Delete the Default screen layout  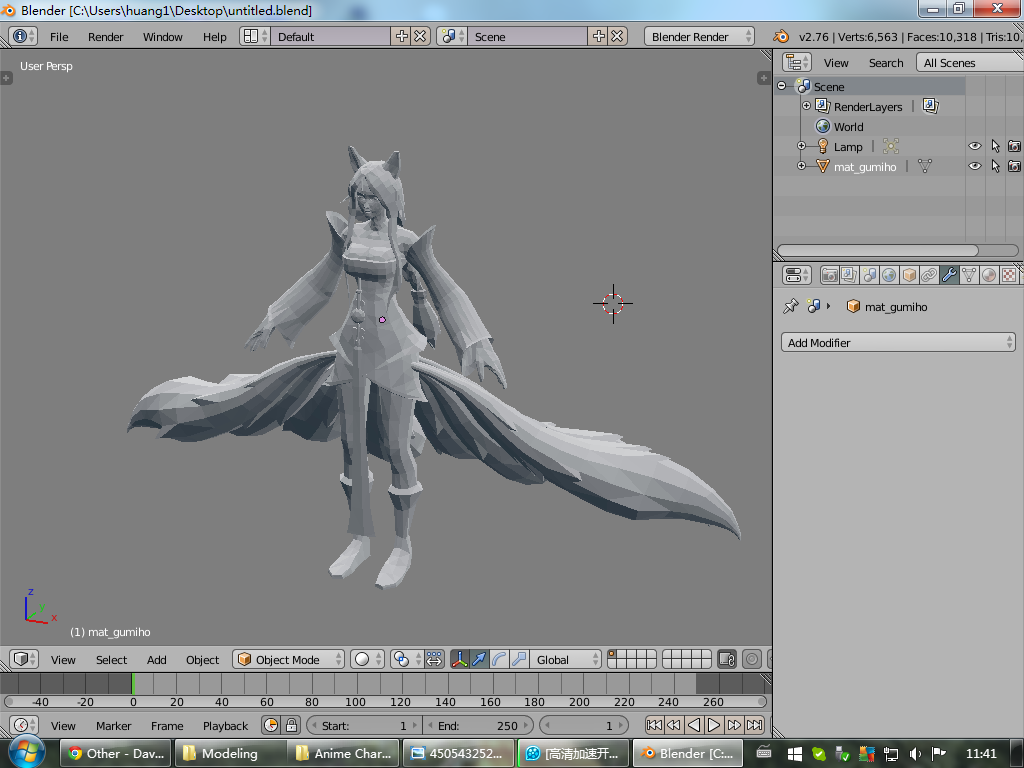tap(421, 37)
